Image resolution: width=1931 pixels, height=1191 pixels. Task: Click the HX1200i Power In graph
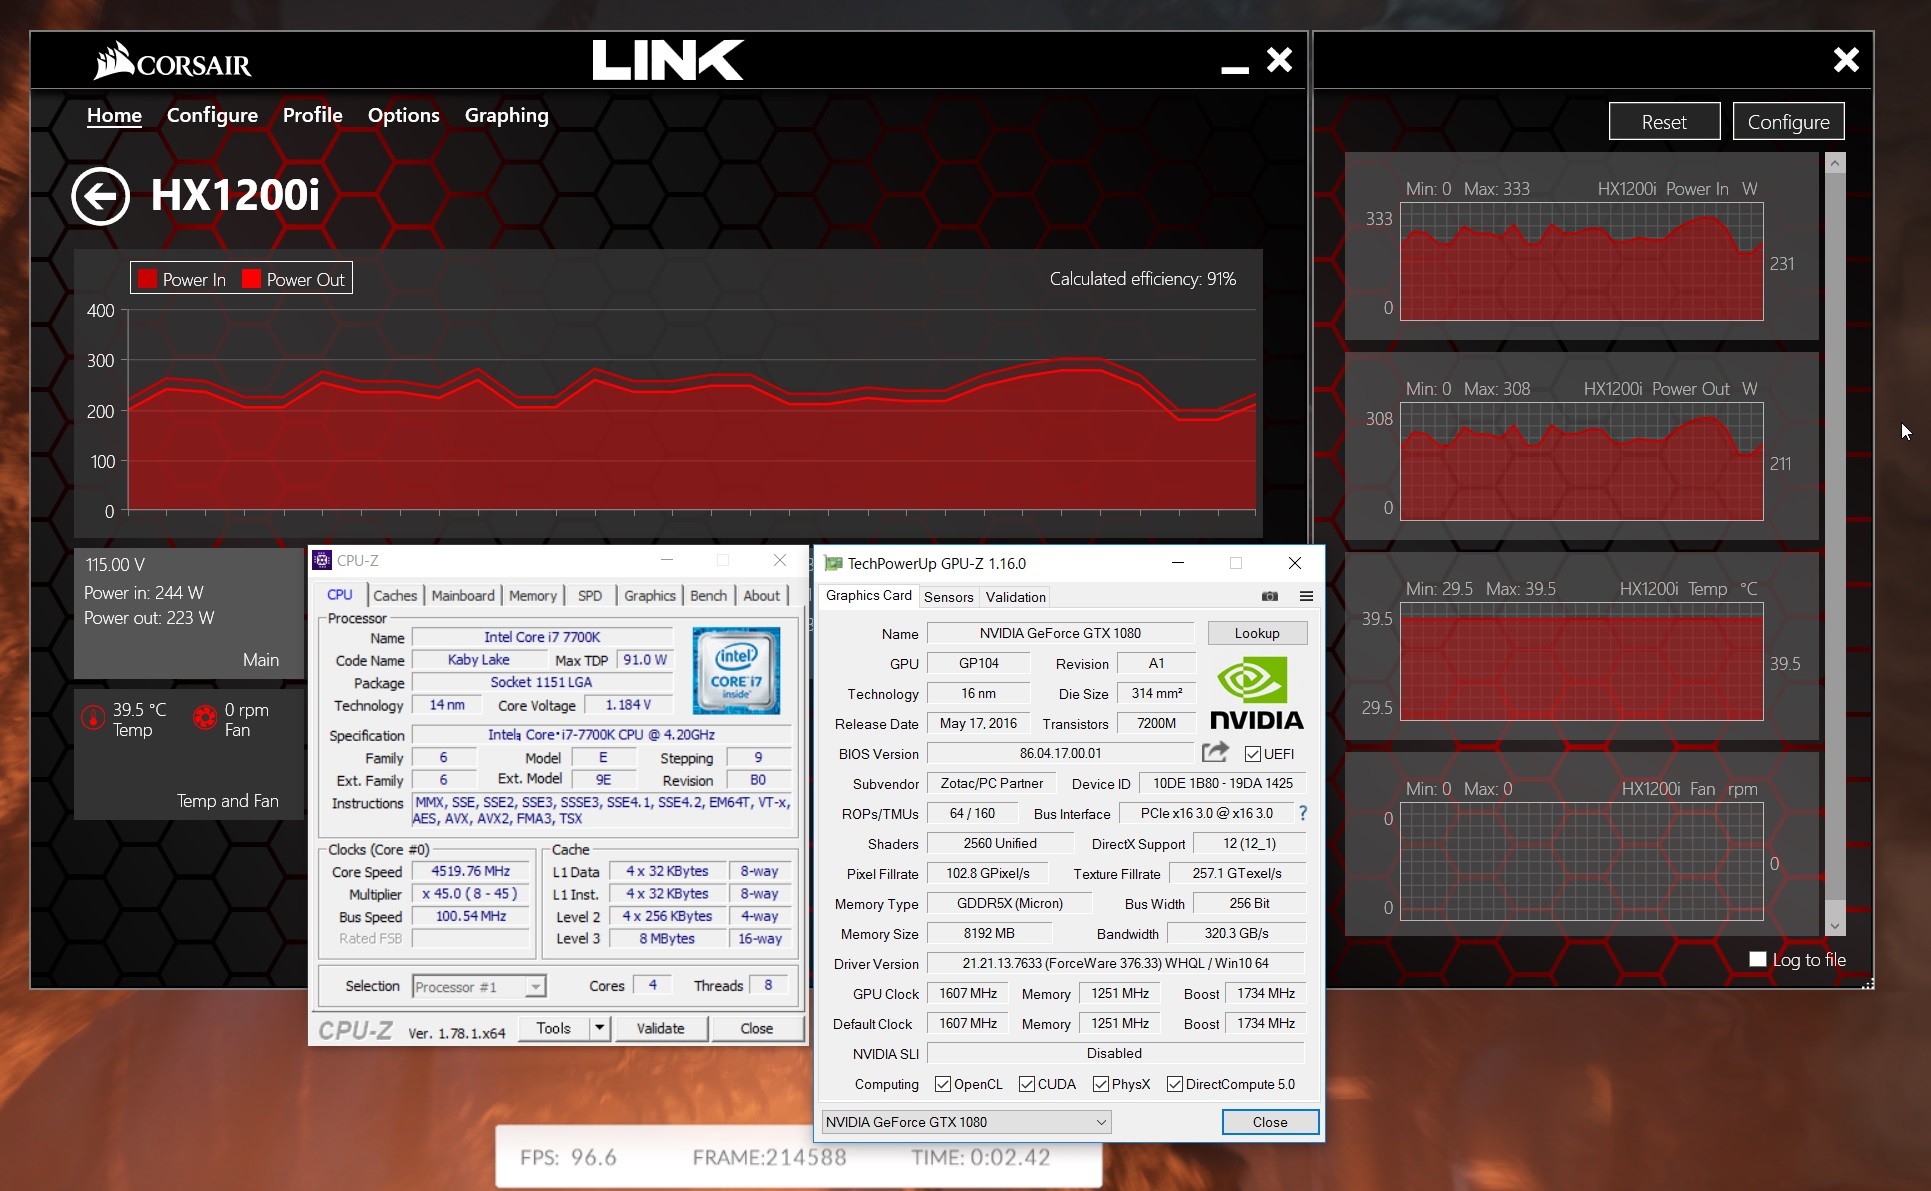pyautogui.click(x=1581, y=261)
